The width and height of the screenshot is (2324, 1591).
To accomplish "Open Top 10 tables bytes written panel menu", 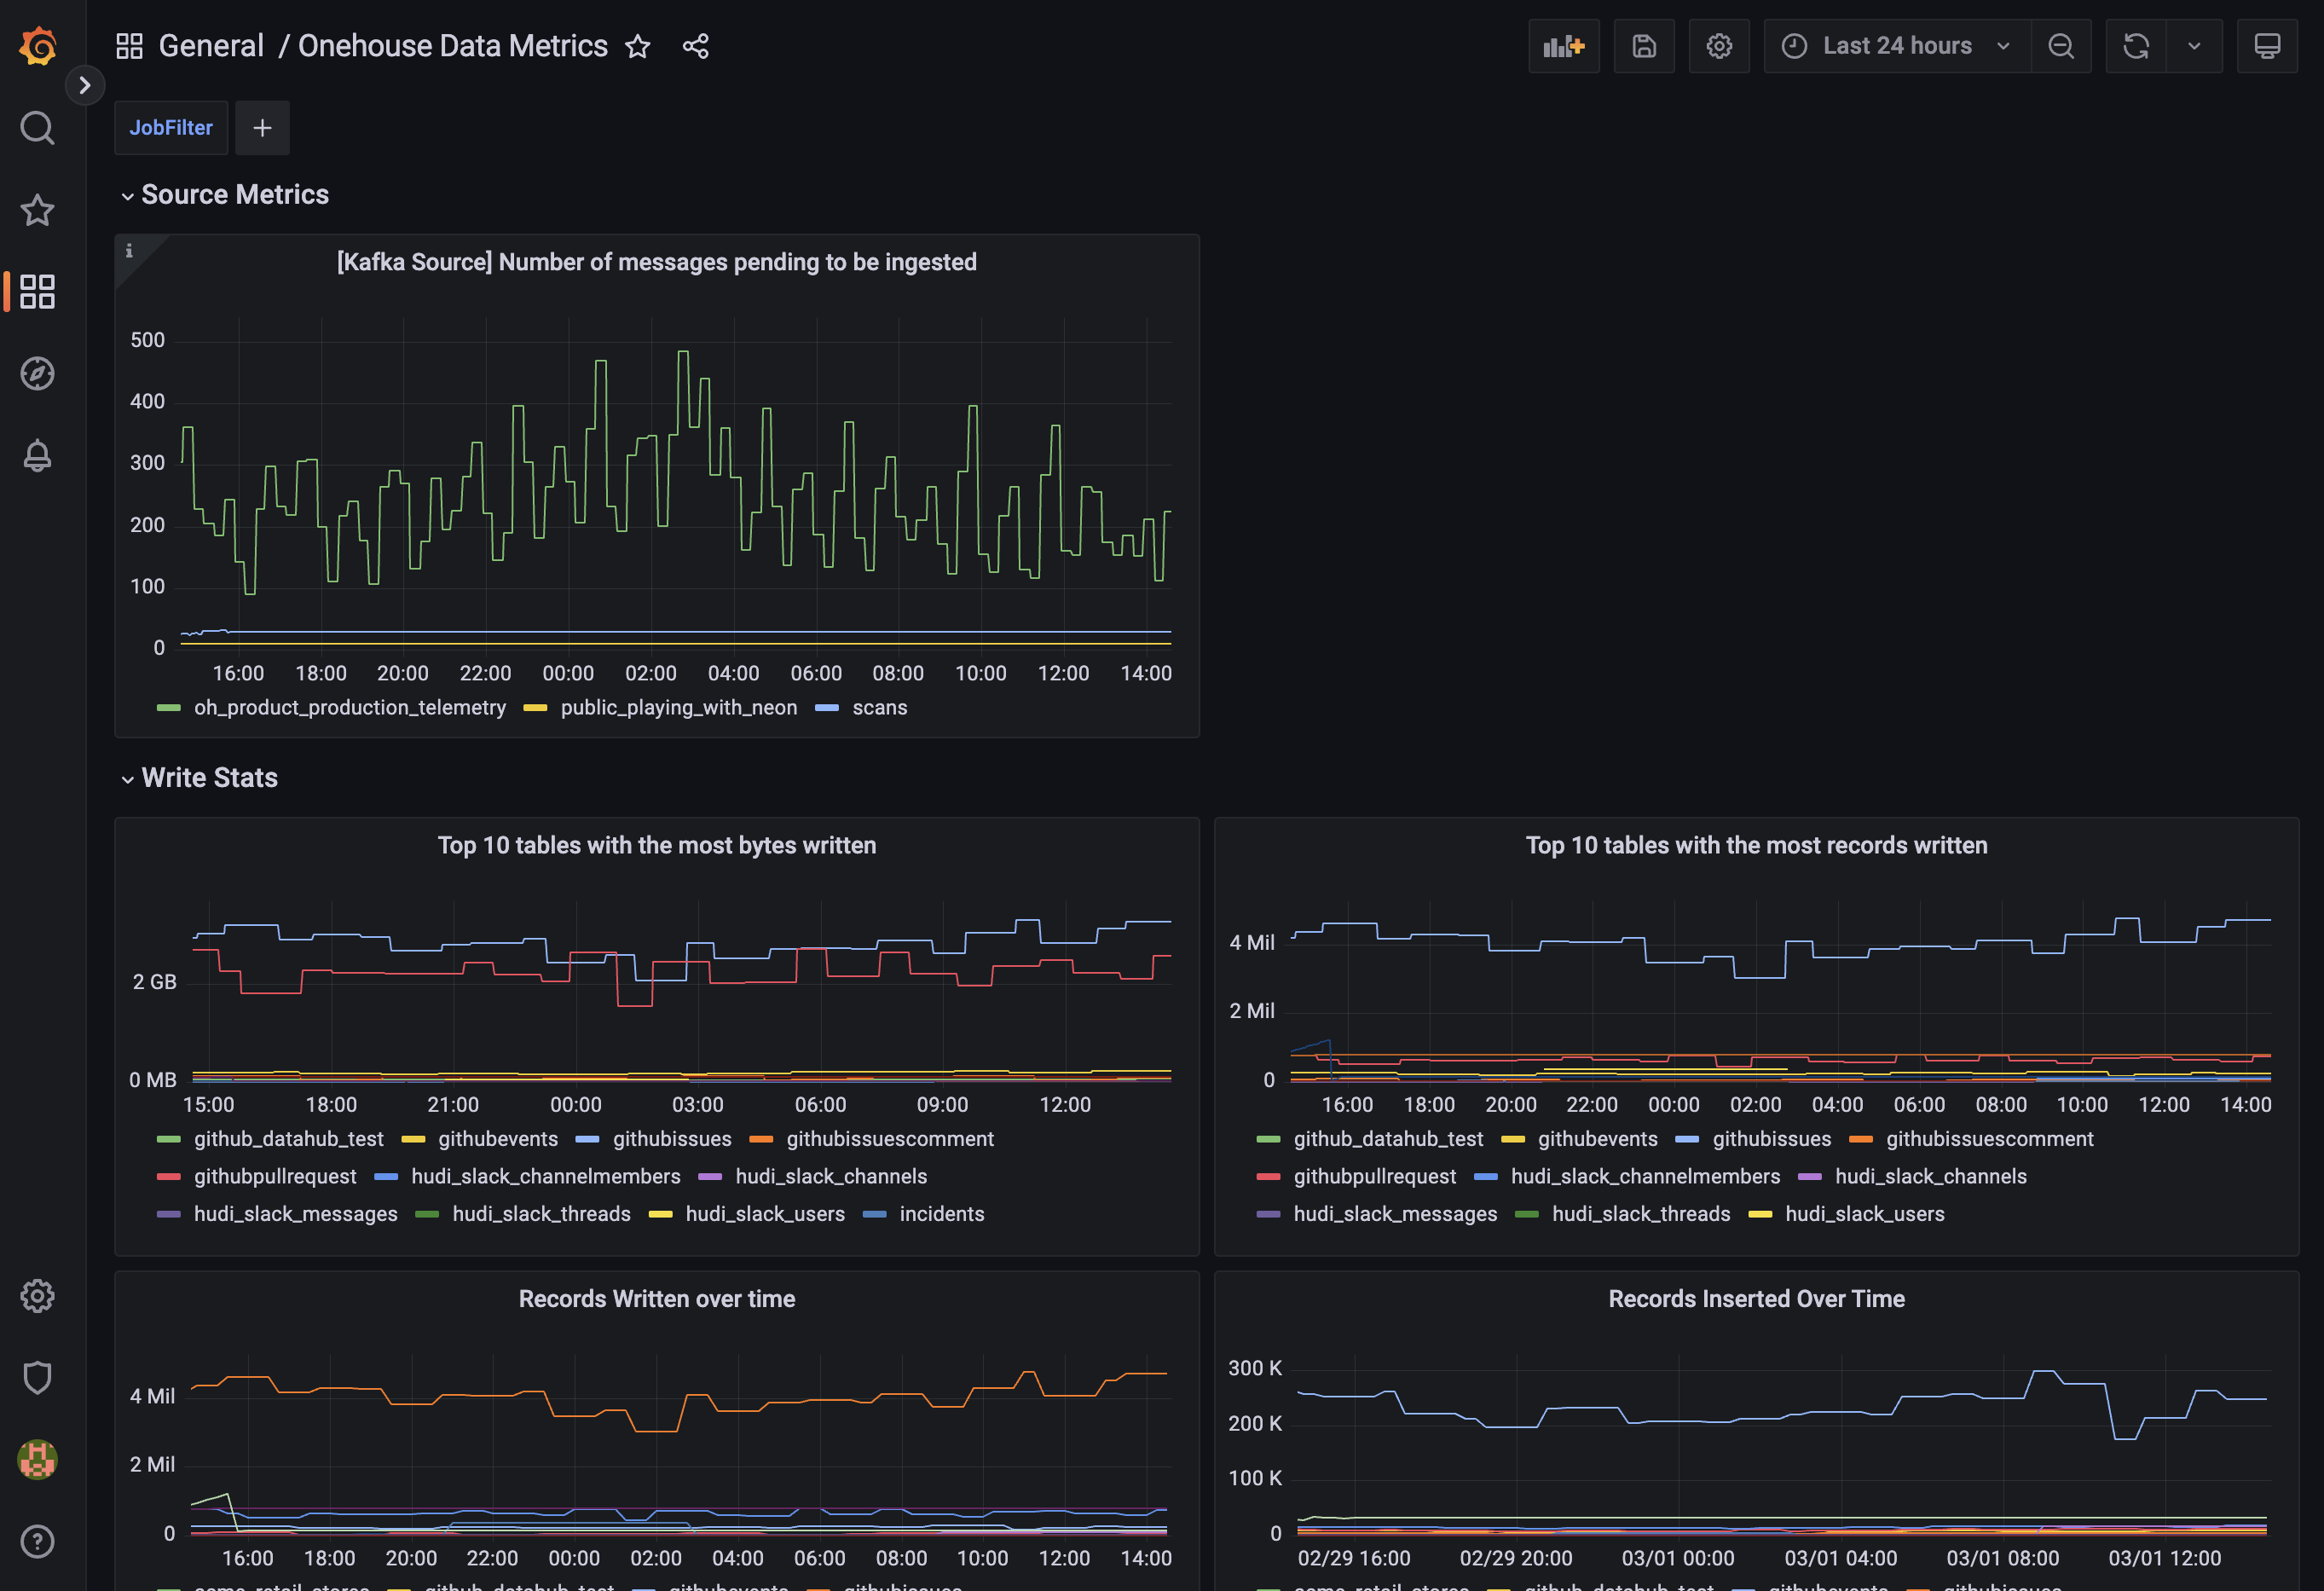I will point(656,845).
